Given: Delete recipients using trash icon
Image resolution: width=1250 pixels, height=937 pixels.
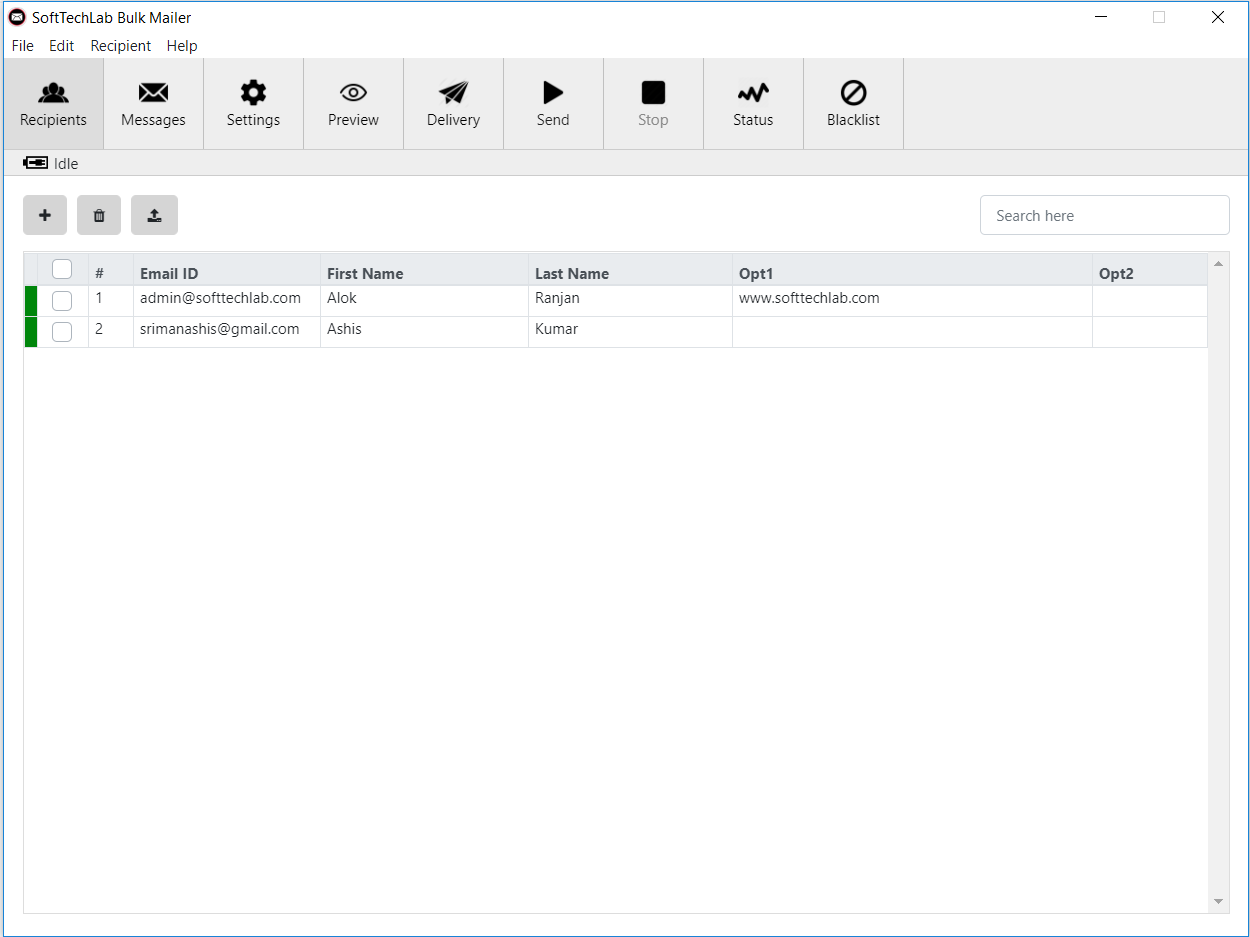Looking at the screenshot, I should tap(98, 215).
